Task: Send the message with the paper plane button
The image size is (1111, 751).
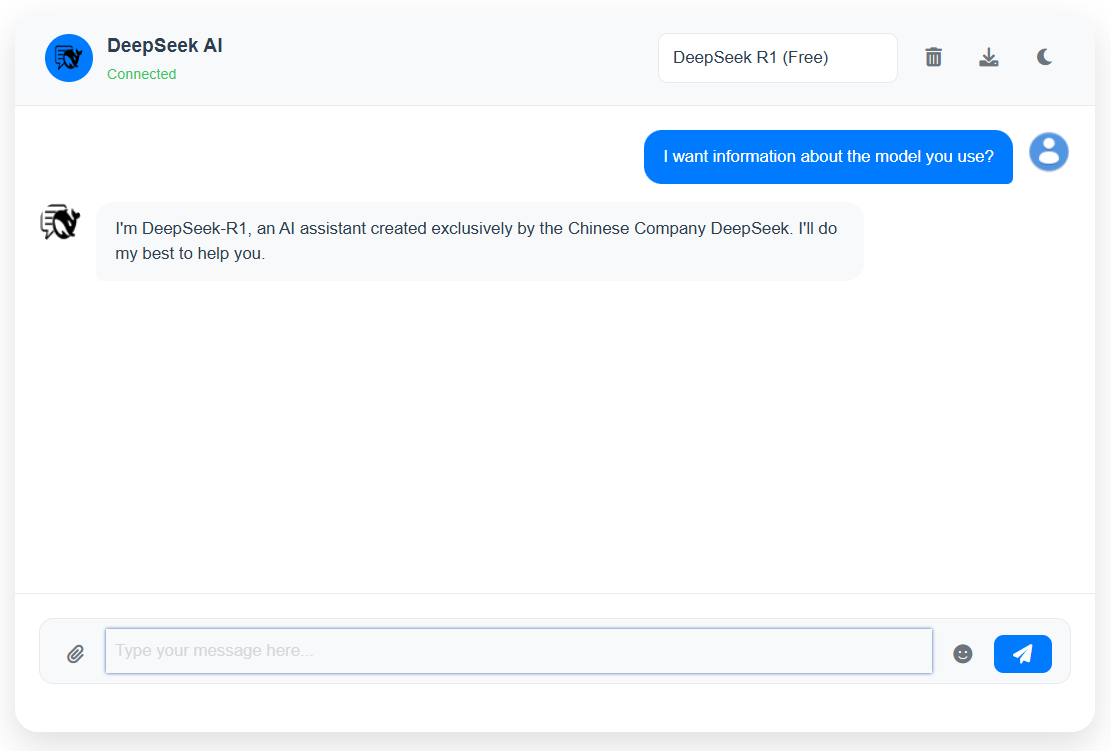Action: click(x=1022, y=653)
